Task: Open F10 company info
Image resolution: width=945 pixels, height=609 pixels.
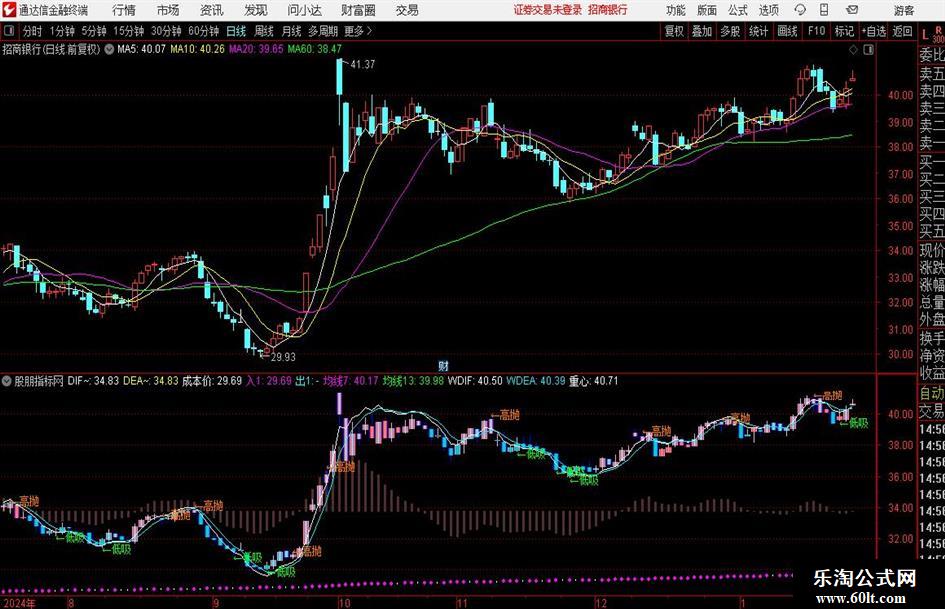Action: [x=816, y=31]
